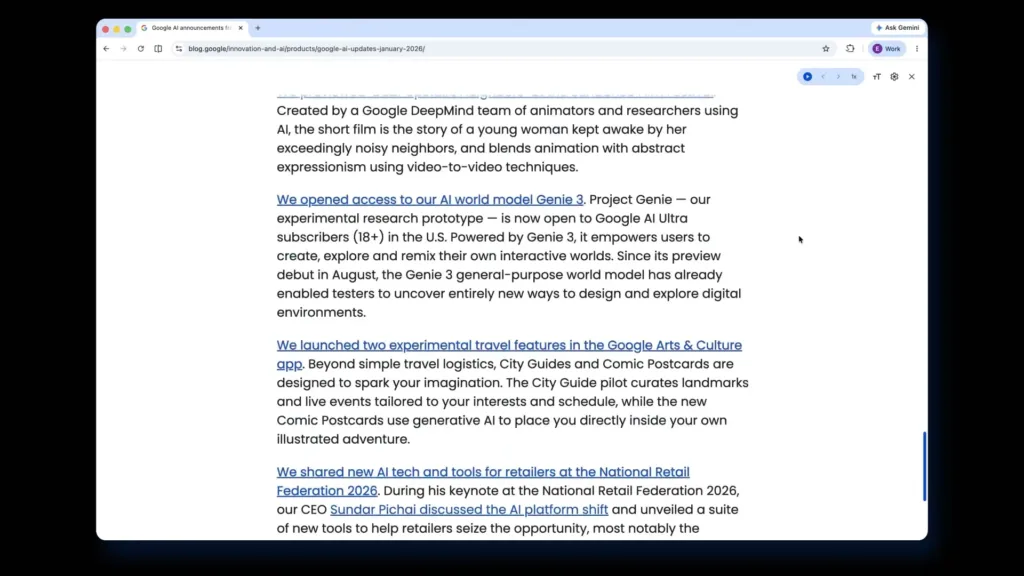Dismiss the read-aloud bar with the X
Screen dimensions: 1024x576
911,76
